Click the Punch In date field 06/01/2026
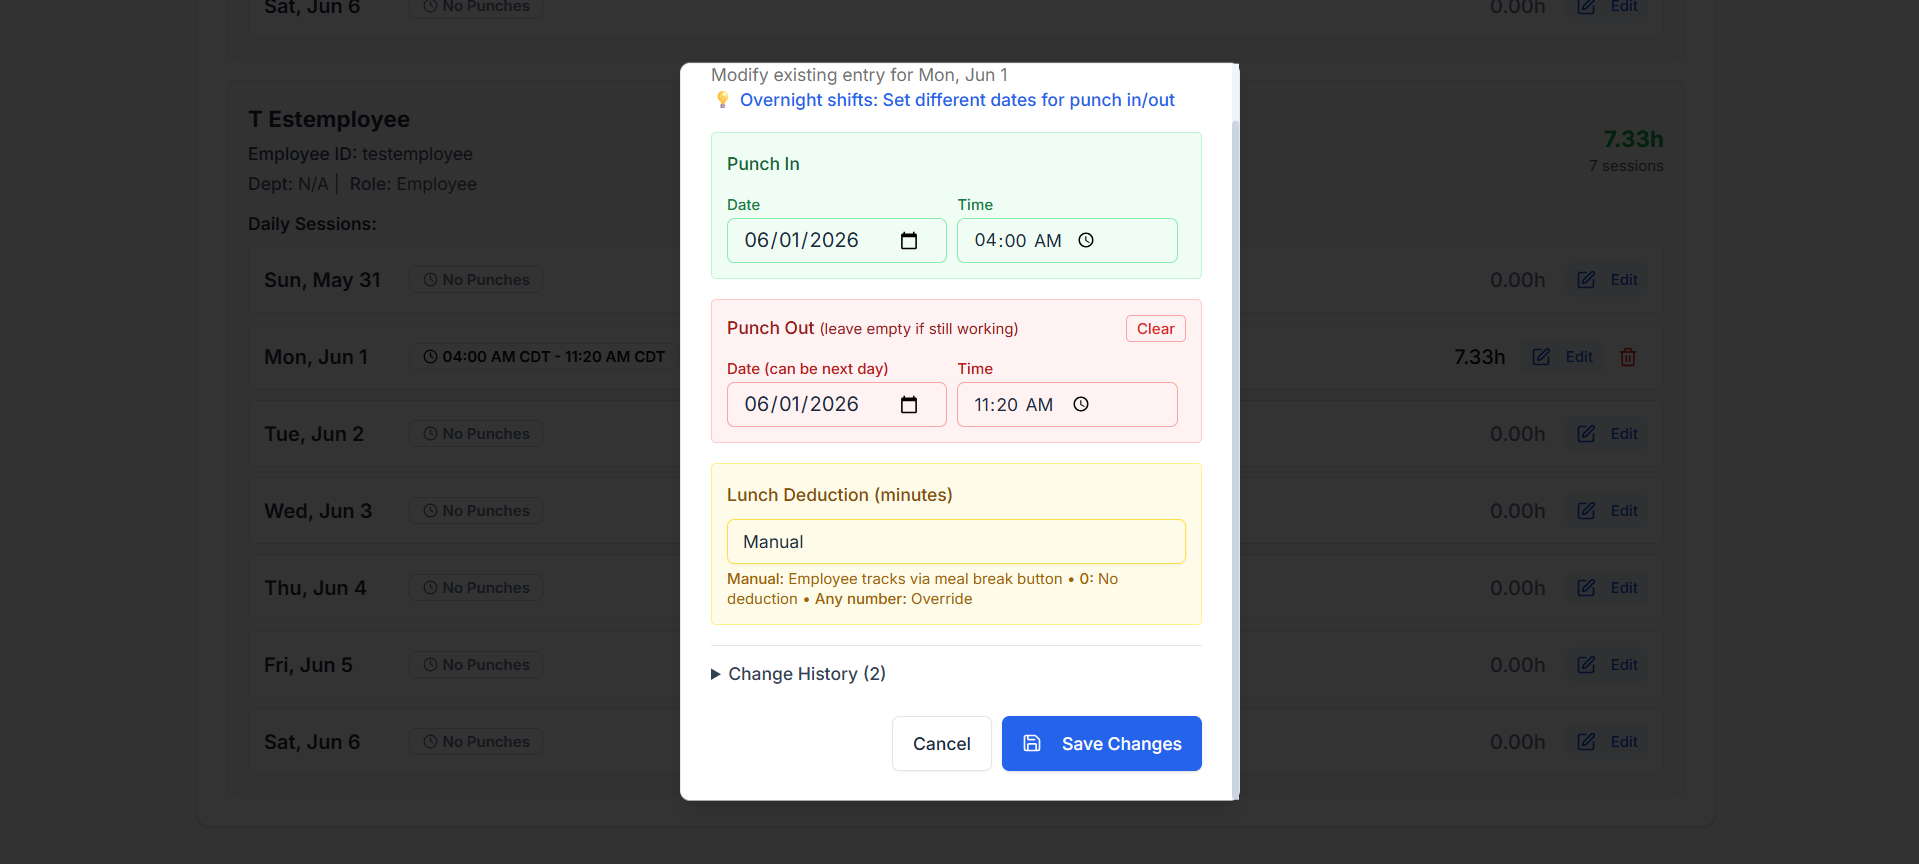 [836, 241]
